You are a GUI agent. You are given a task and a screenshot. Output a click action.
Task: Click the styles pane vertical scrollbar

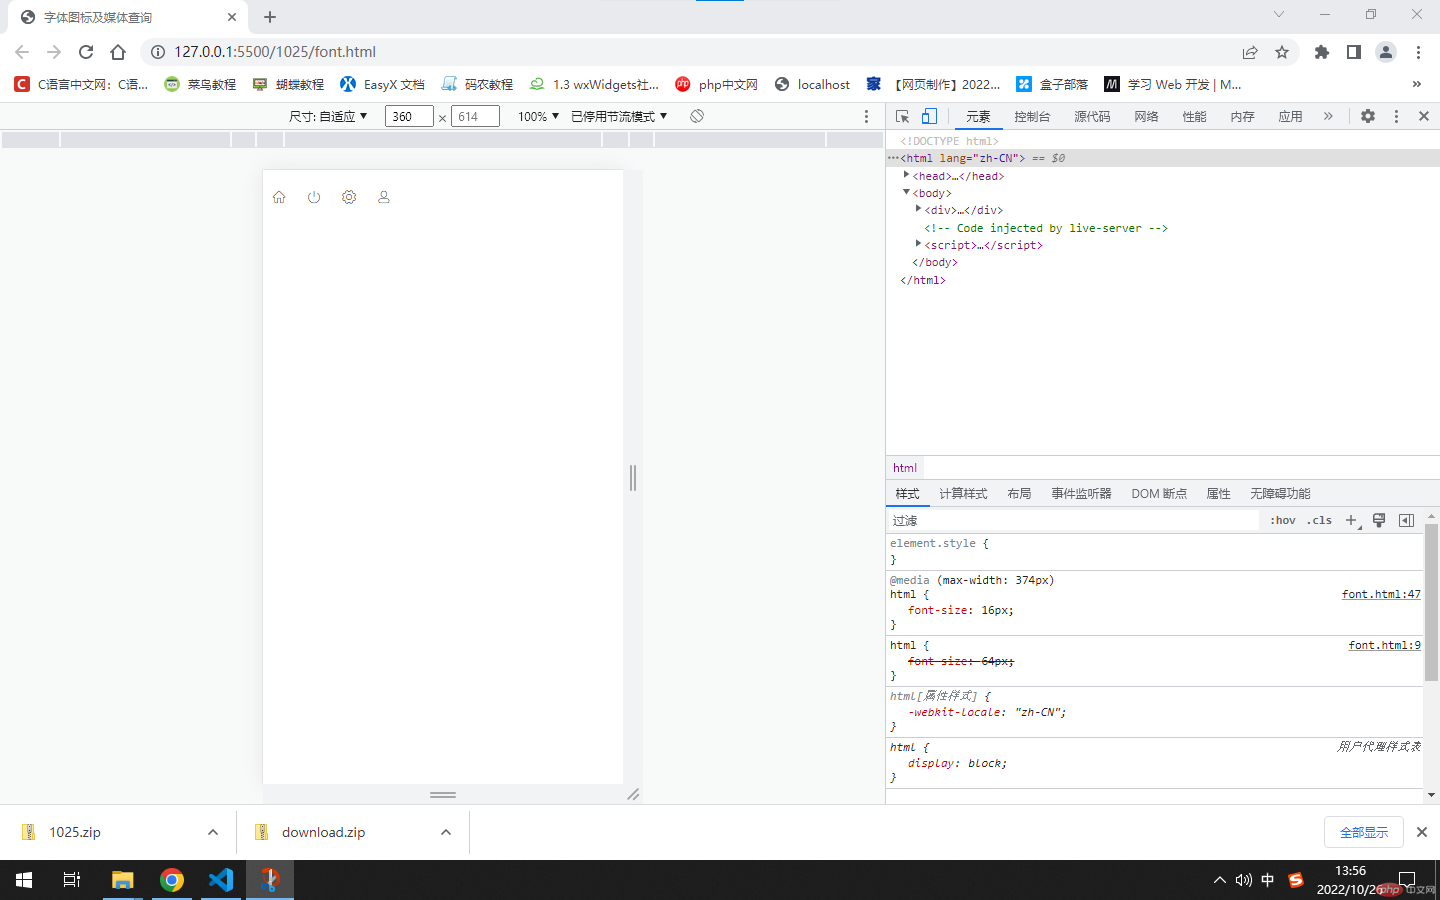point(1431,602)
